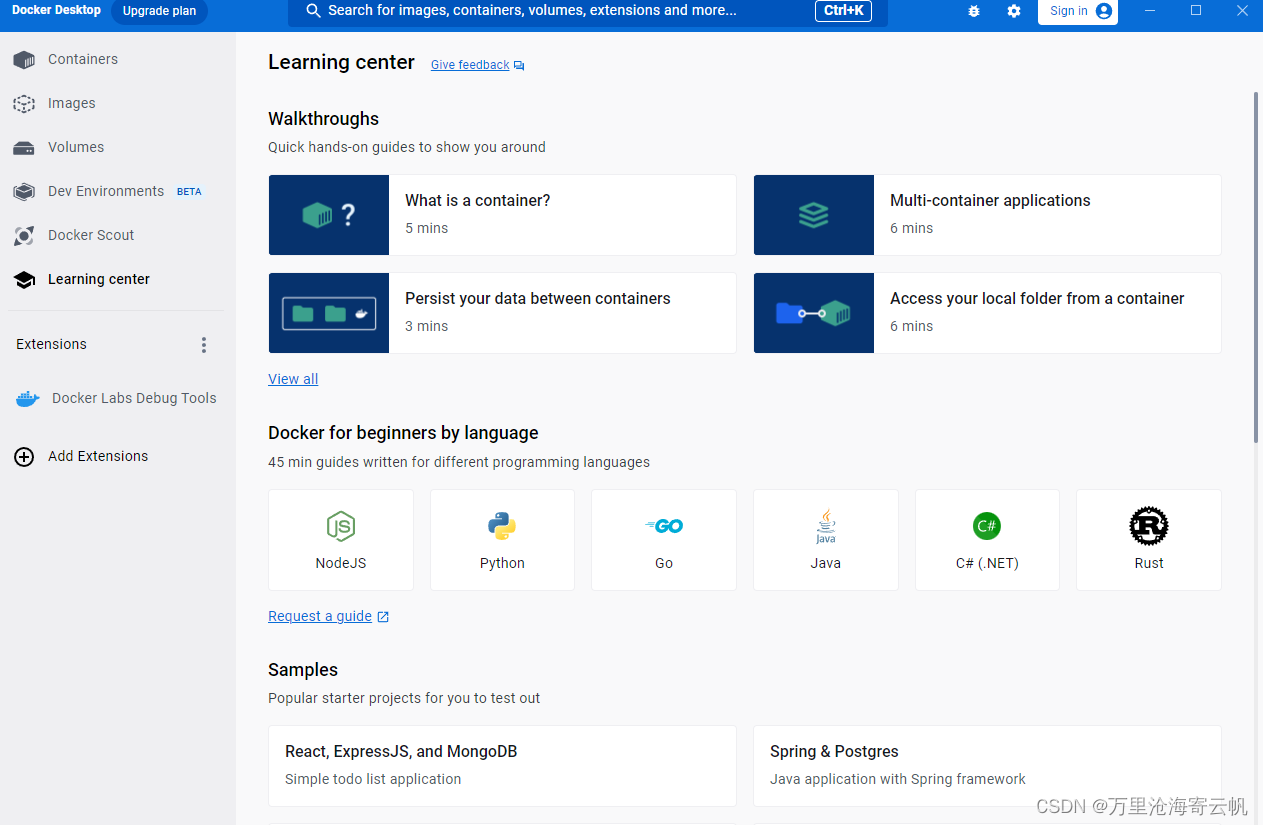The width and height of the screenshot is (1263, 825).
Task: Click the magnifier icon in search bar
Action: click(x=313, y=11)
